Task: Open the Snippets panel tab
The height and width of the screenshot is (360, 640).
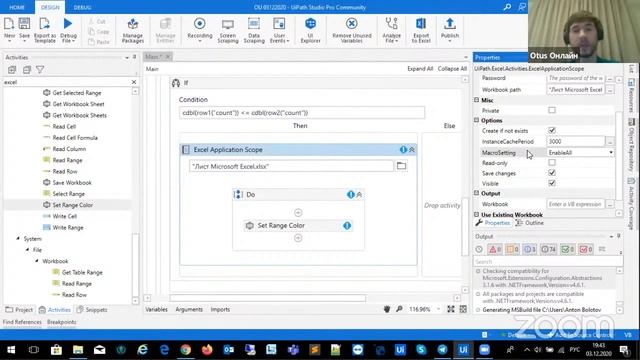Action: pyautogui.click(x=92, y=310)
